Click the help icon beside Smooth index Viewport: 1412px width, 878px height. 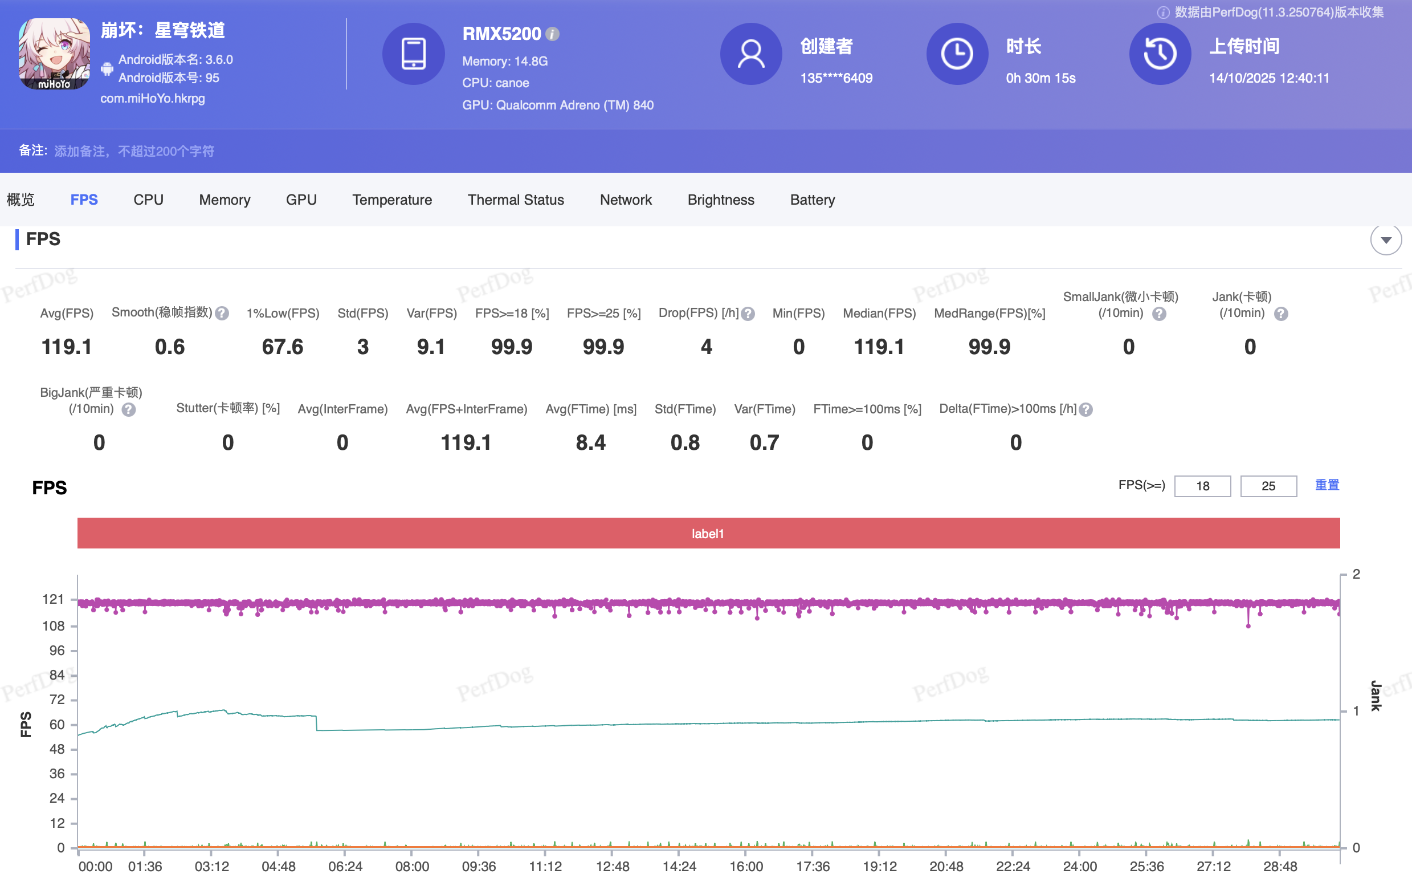pyautogui.click(x=222, y=313)
